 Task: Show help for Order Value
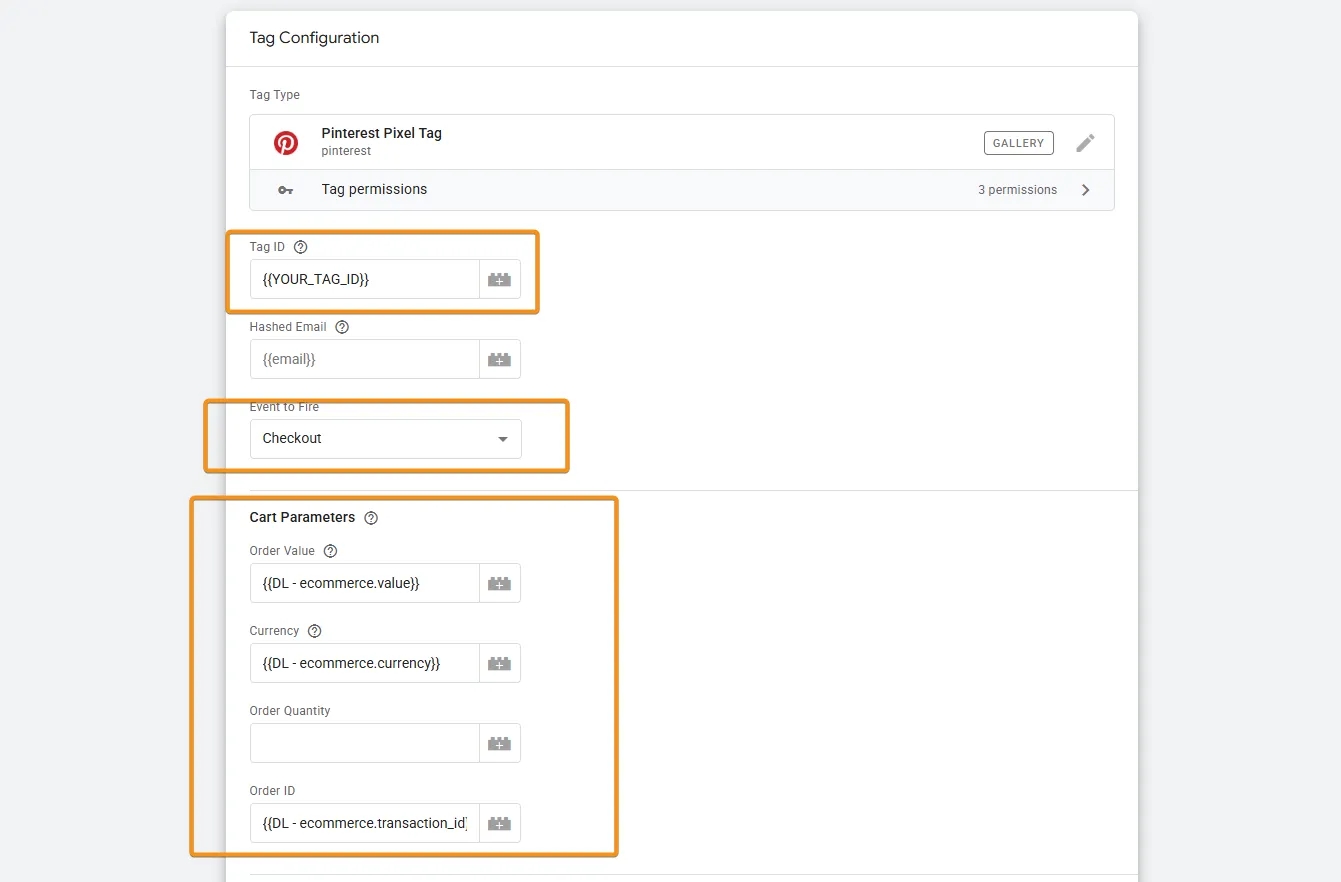pyautogui.click(x=331, y=551)
